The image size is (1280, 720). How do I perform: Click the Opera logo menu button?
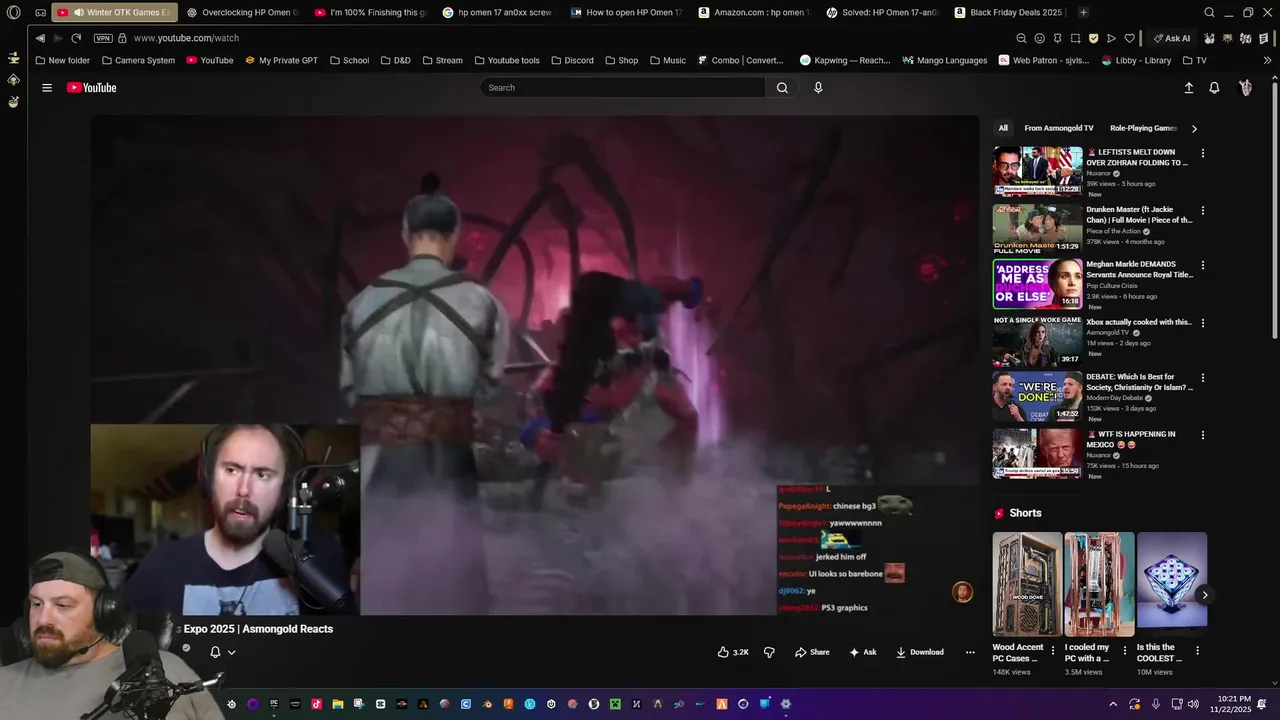pos(13,13)
